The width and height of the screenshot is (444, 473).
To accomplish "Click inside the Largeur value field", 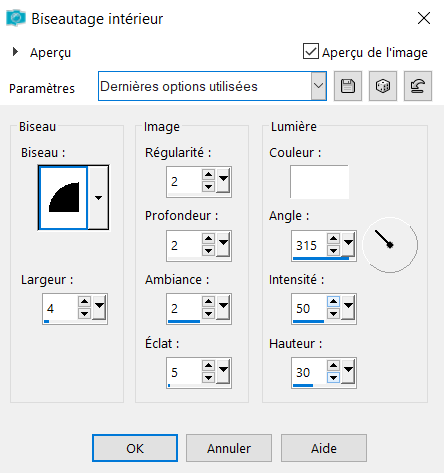I will (x=61, y=308).
